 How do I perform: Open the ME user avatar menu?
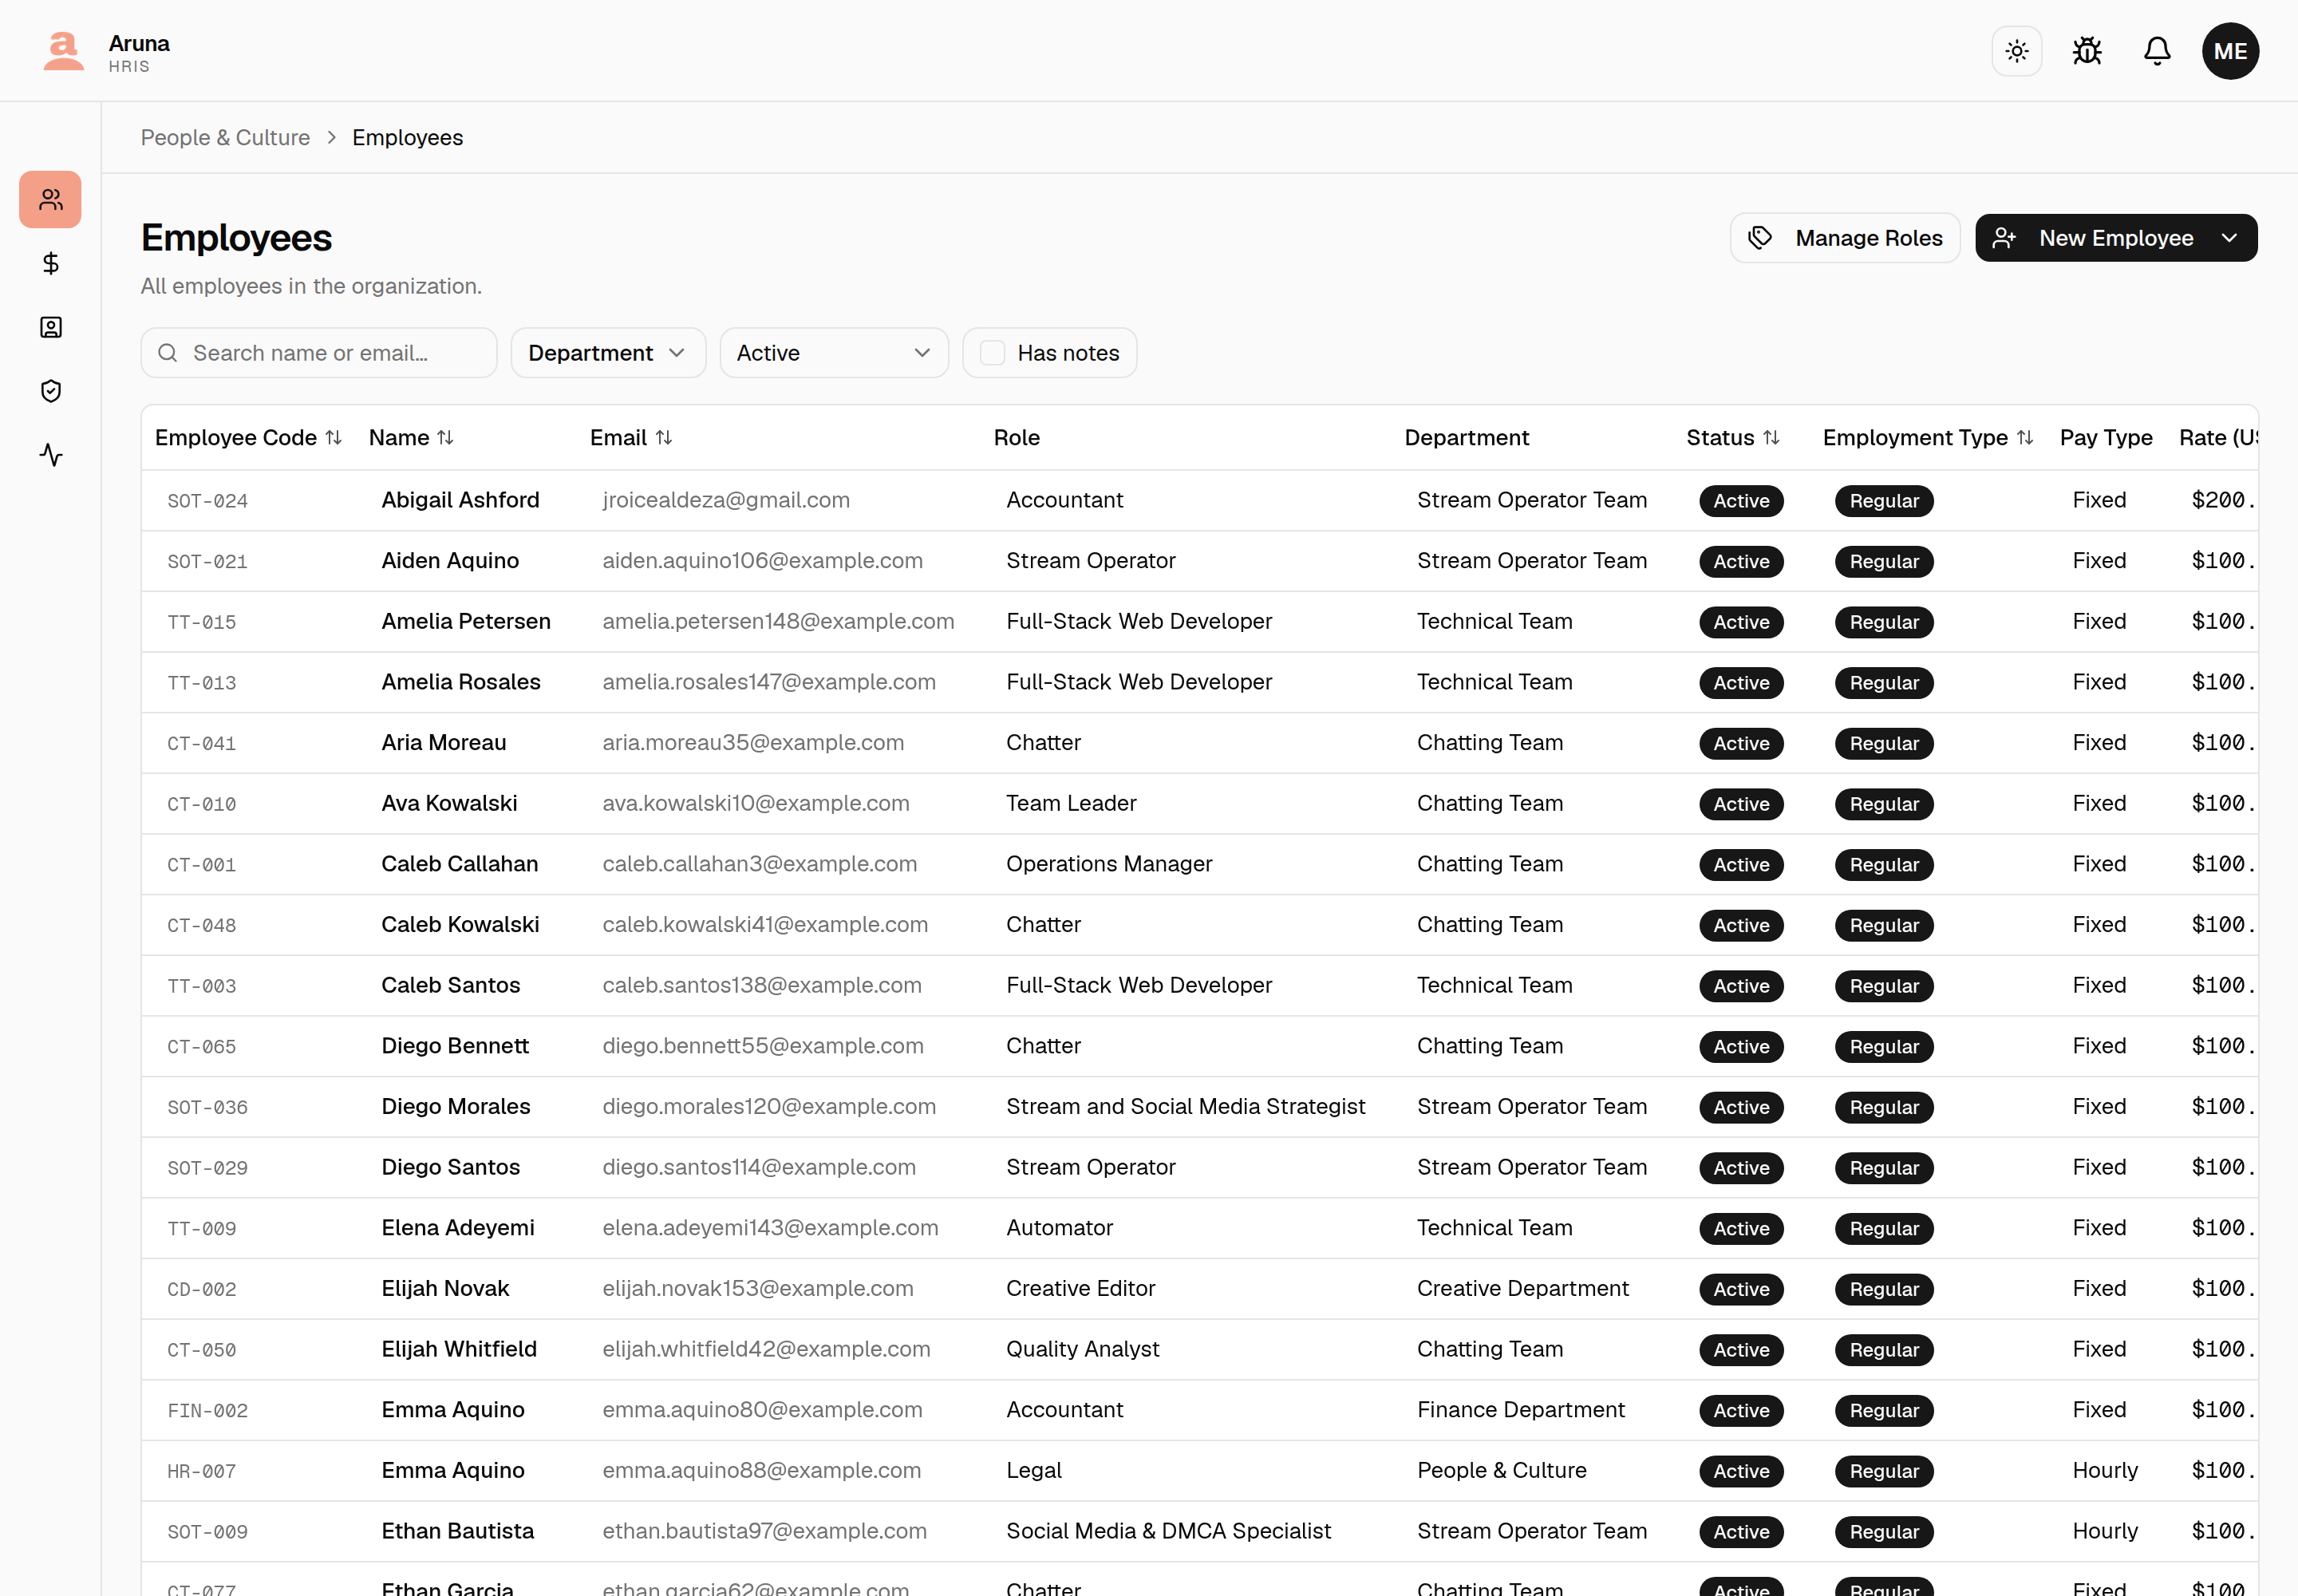(2230, 51)
